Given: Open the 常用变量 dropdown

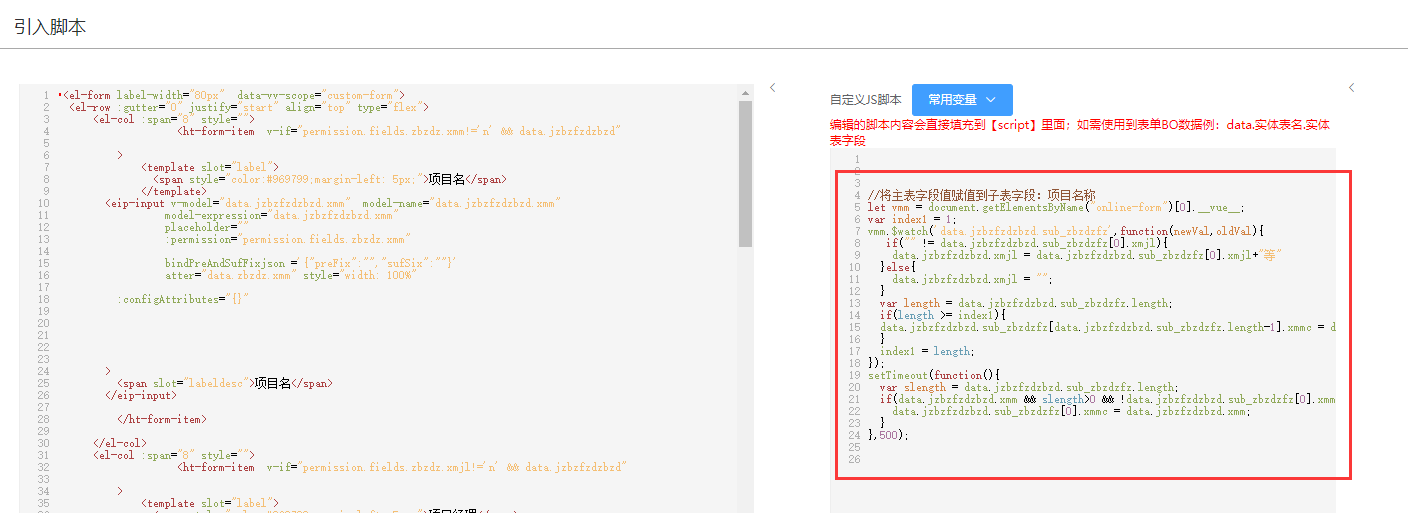Looking at the screenshot, I should pyautogui.click(x=962, y=100).
